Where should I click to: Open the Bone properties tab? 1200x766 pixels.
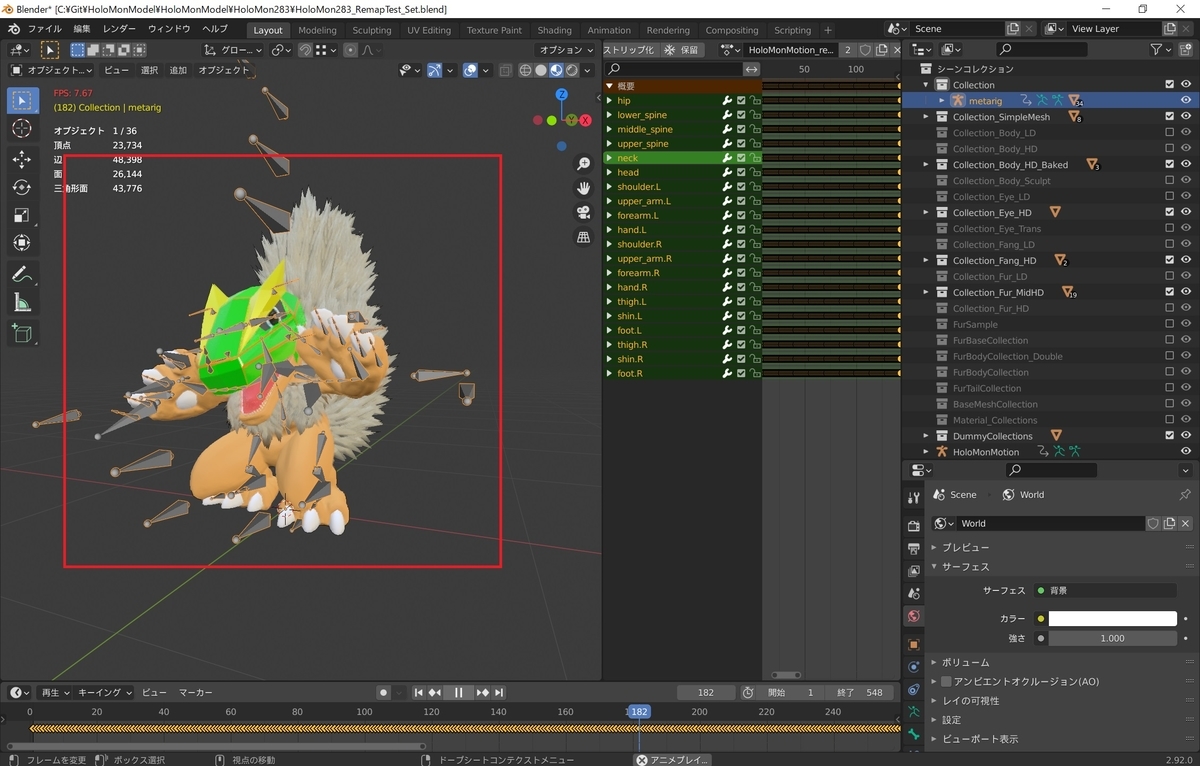[913, 735]
